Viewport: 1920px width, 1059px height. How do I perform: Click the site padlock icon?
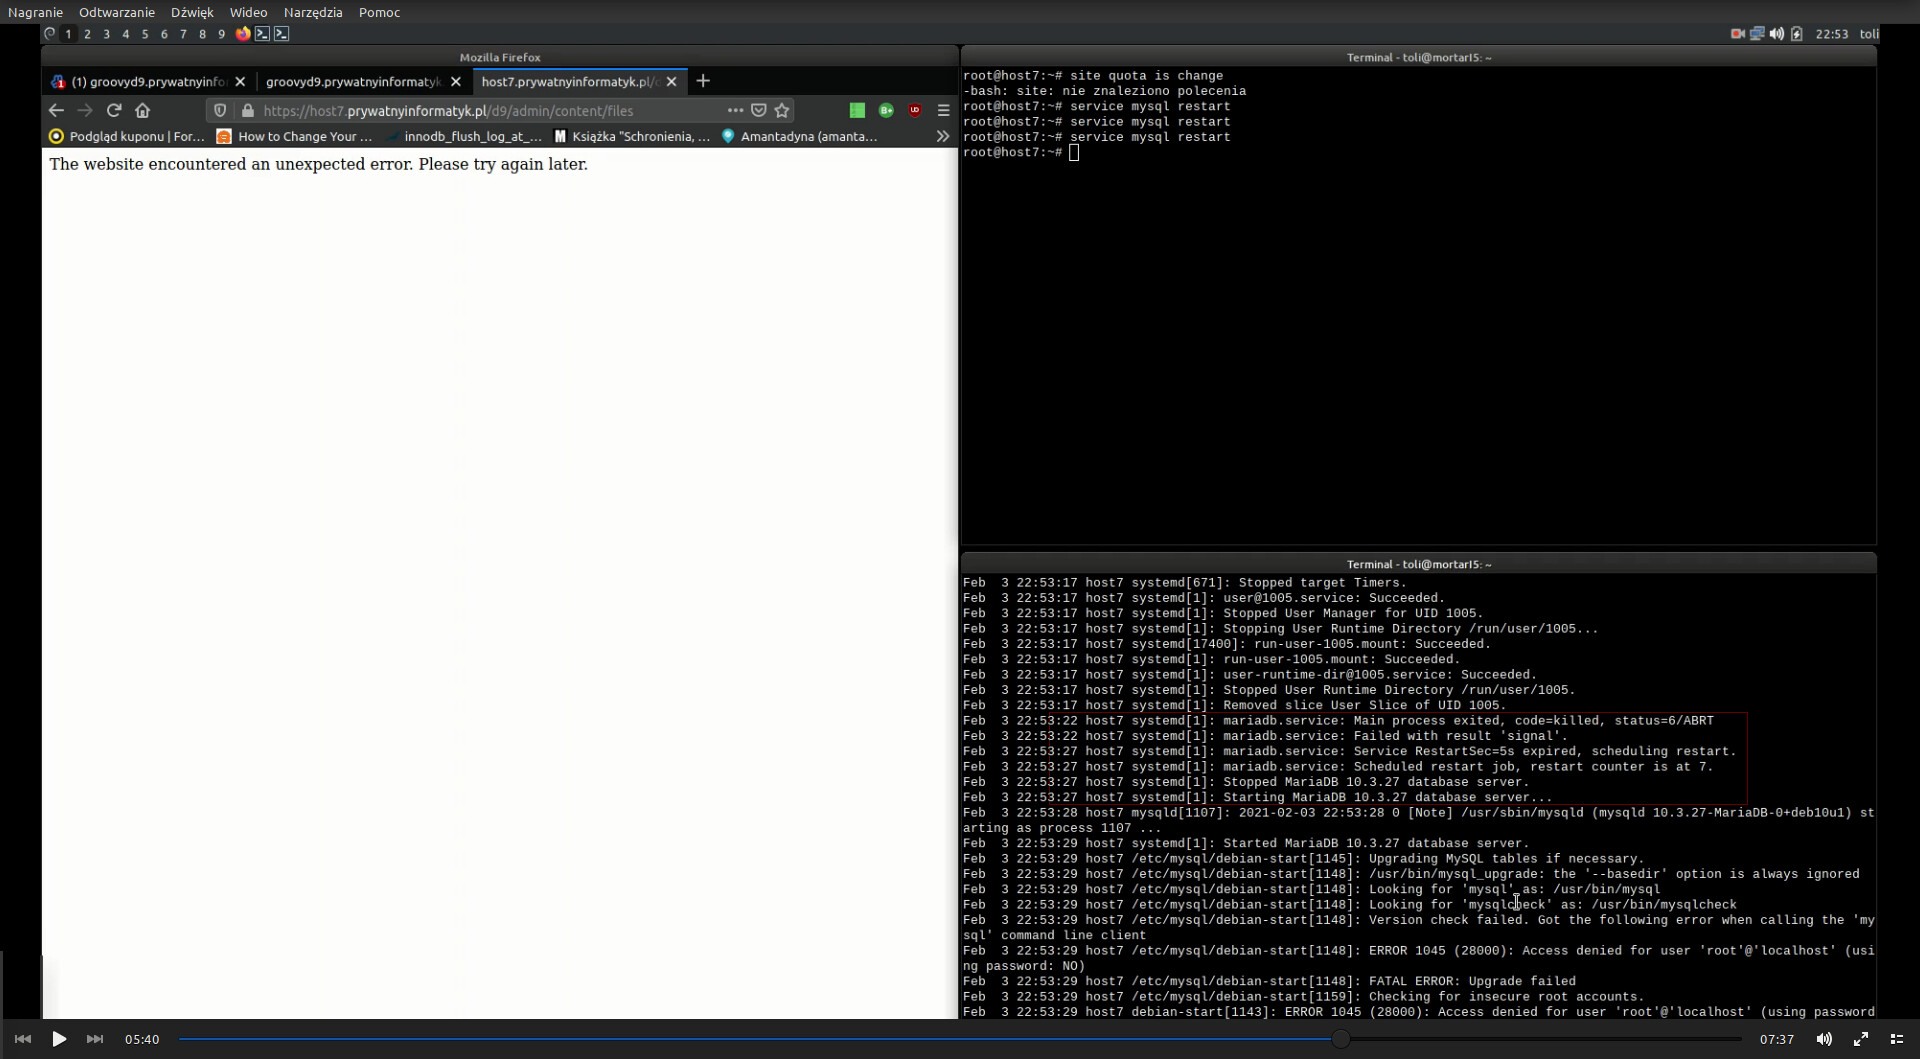[x=248, y=111]
